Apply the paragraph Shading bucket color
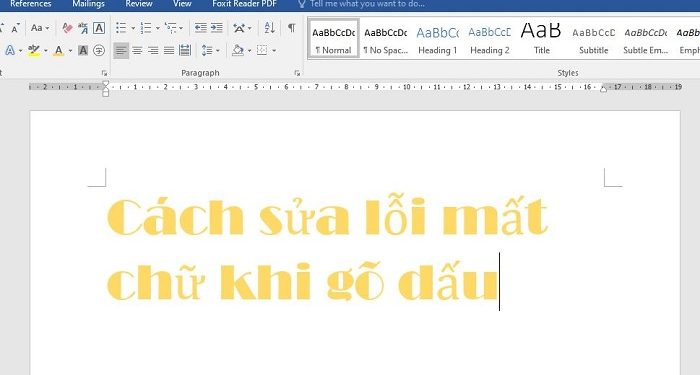This screenshot has width=700, height=375. (238, 50)
